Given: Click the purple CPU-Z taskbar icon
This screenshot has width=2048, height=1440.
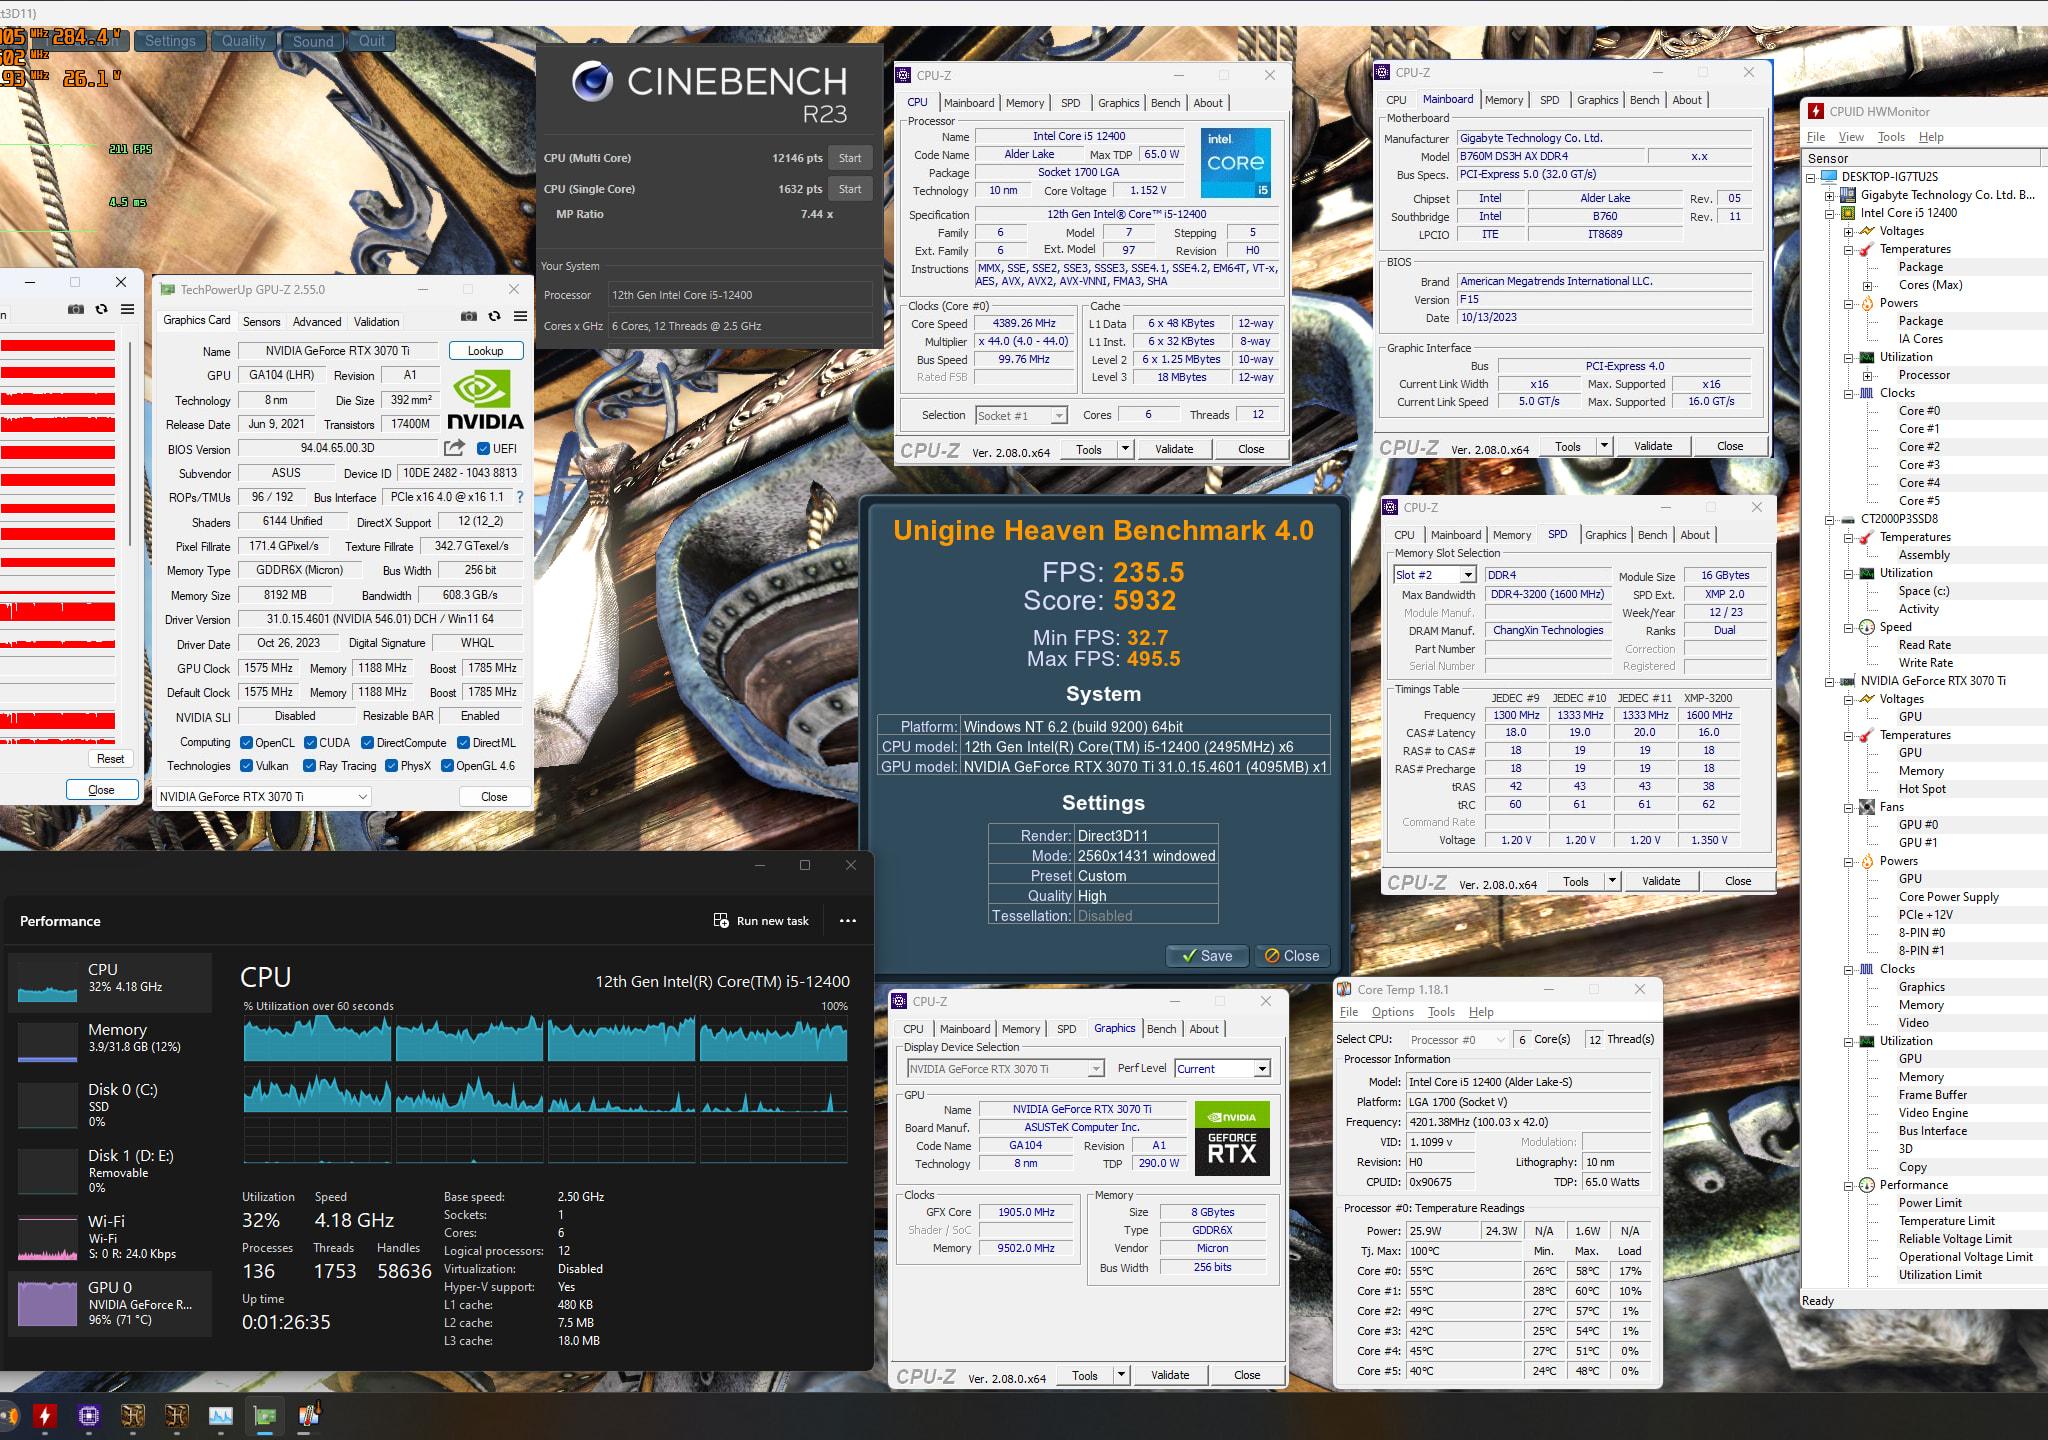Looking at the screenshot, I should tap(88, 1415).
